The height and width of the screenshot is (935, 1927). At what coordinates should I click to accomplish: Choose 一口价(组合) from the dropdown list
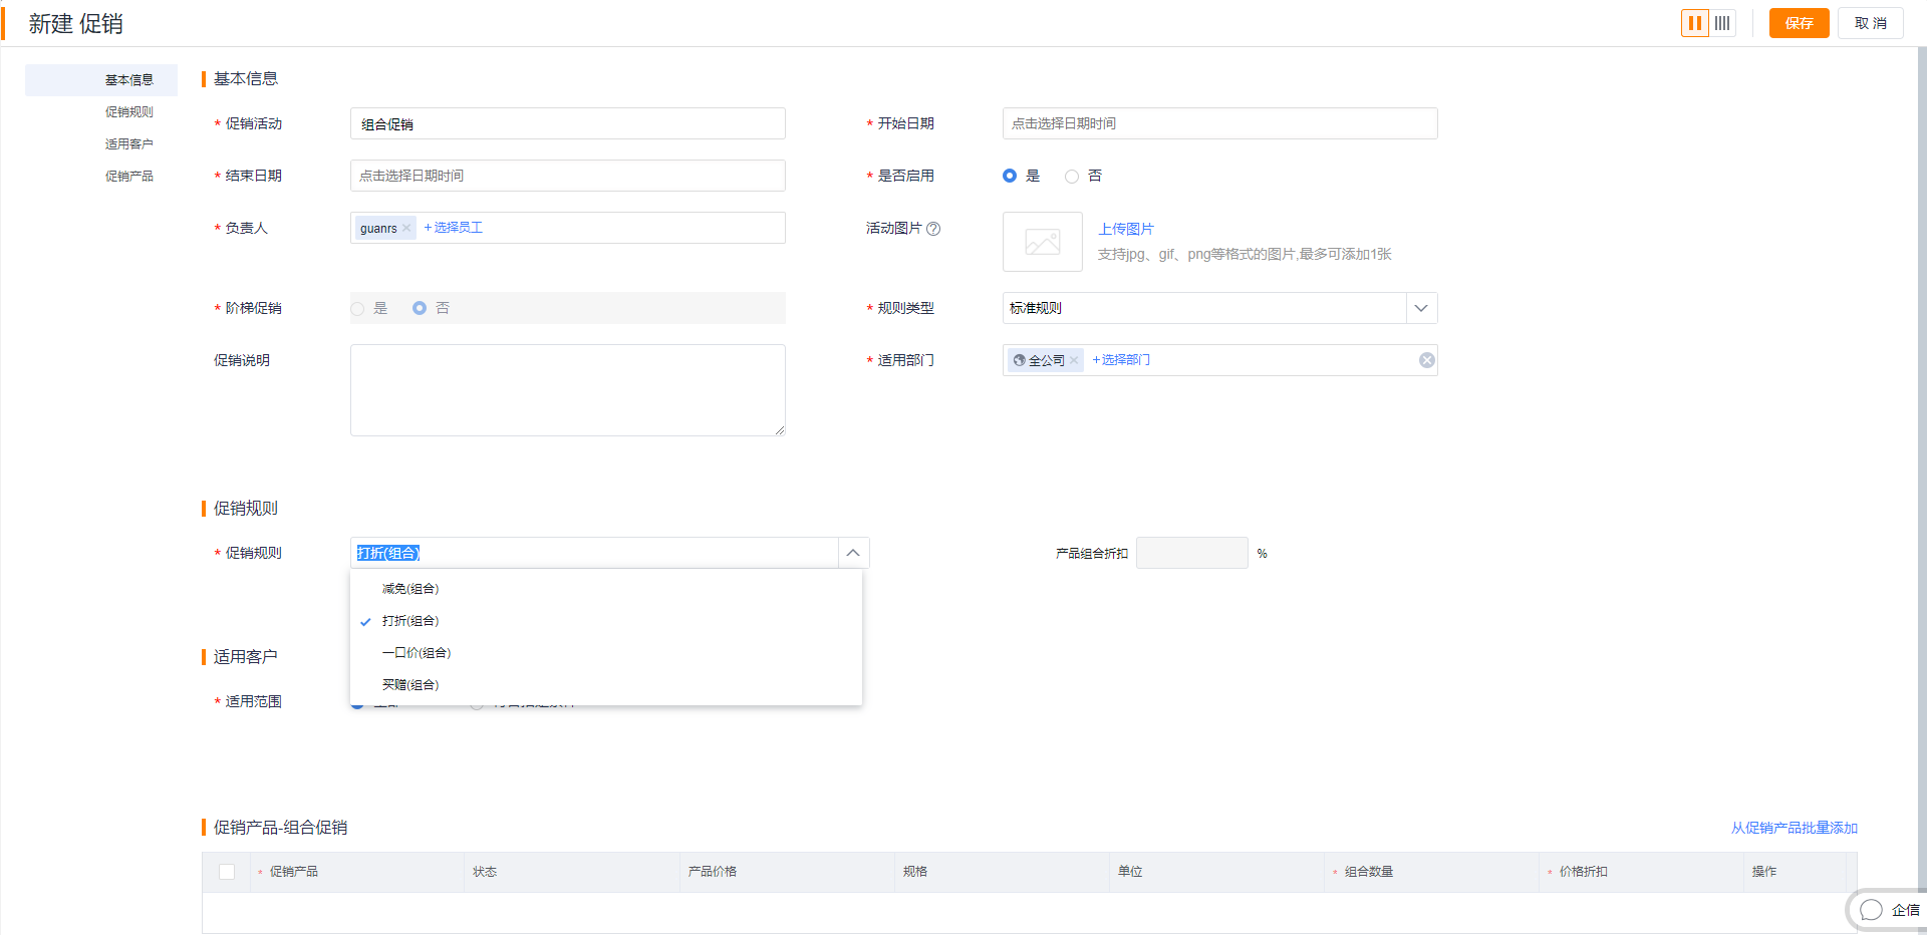coord(606,653)
